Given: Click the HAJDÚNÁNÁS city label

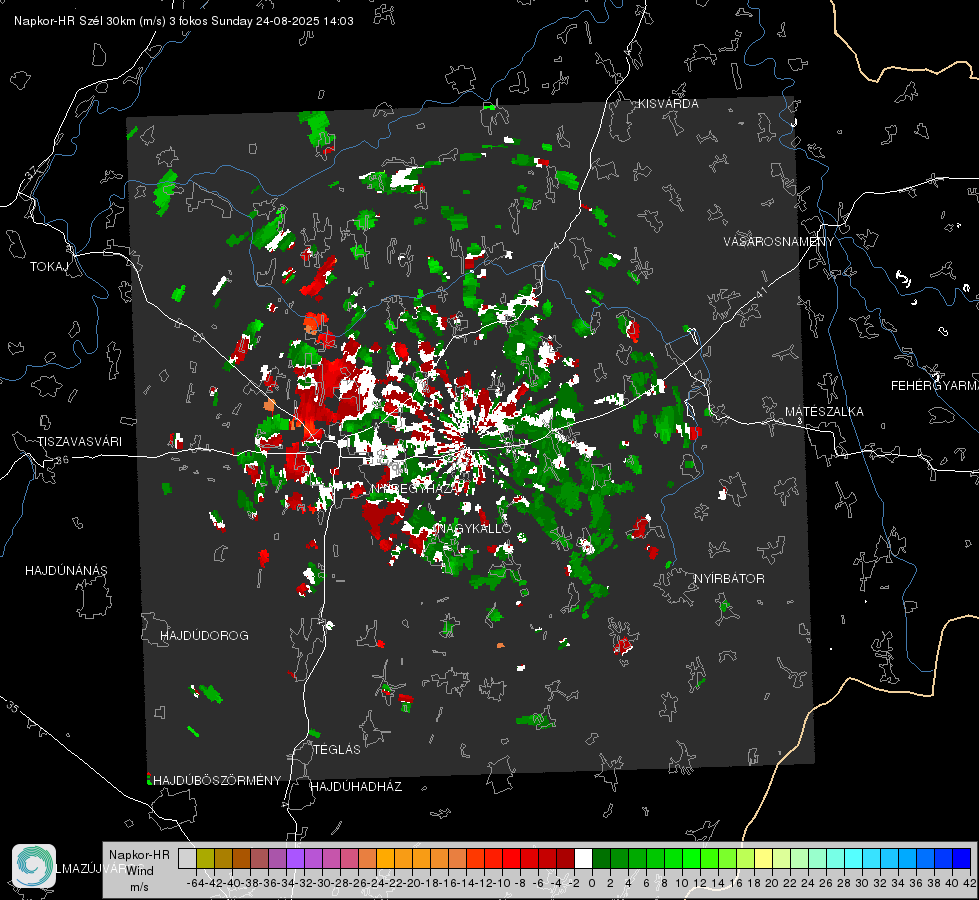Looking at the screenshot, I should coord(66,571).
